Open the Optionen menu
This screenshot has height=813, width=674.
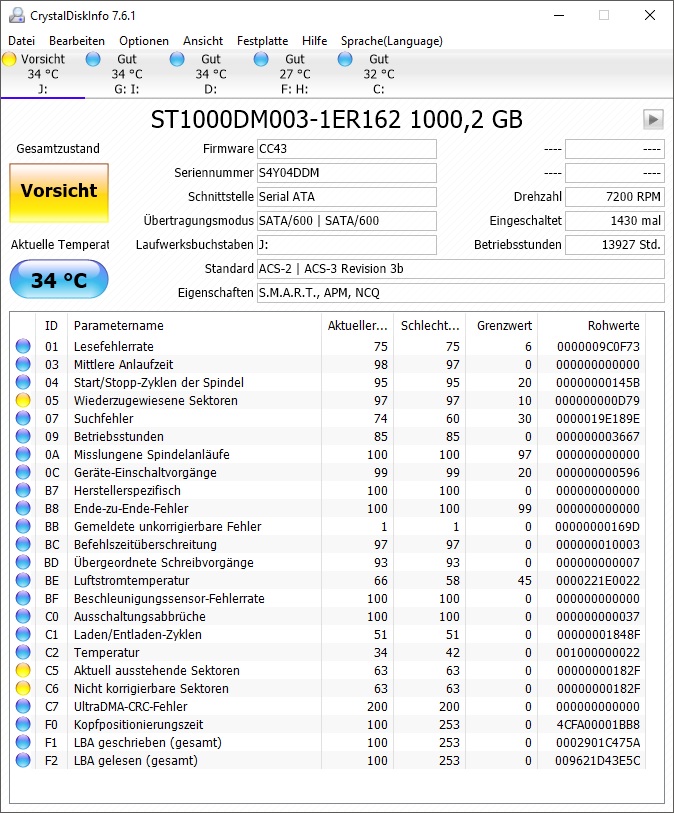(144, 41)
